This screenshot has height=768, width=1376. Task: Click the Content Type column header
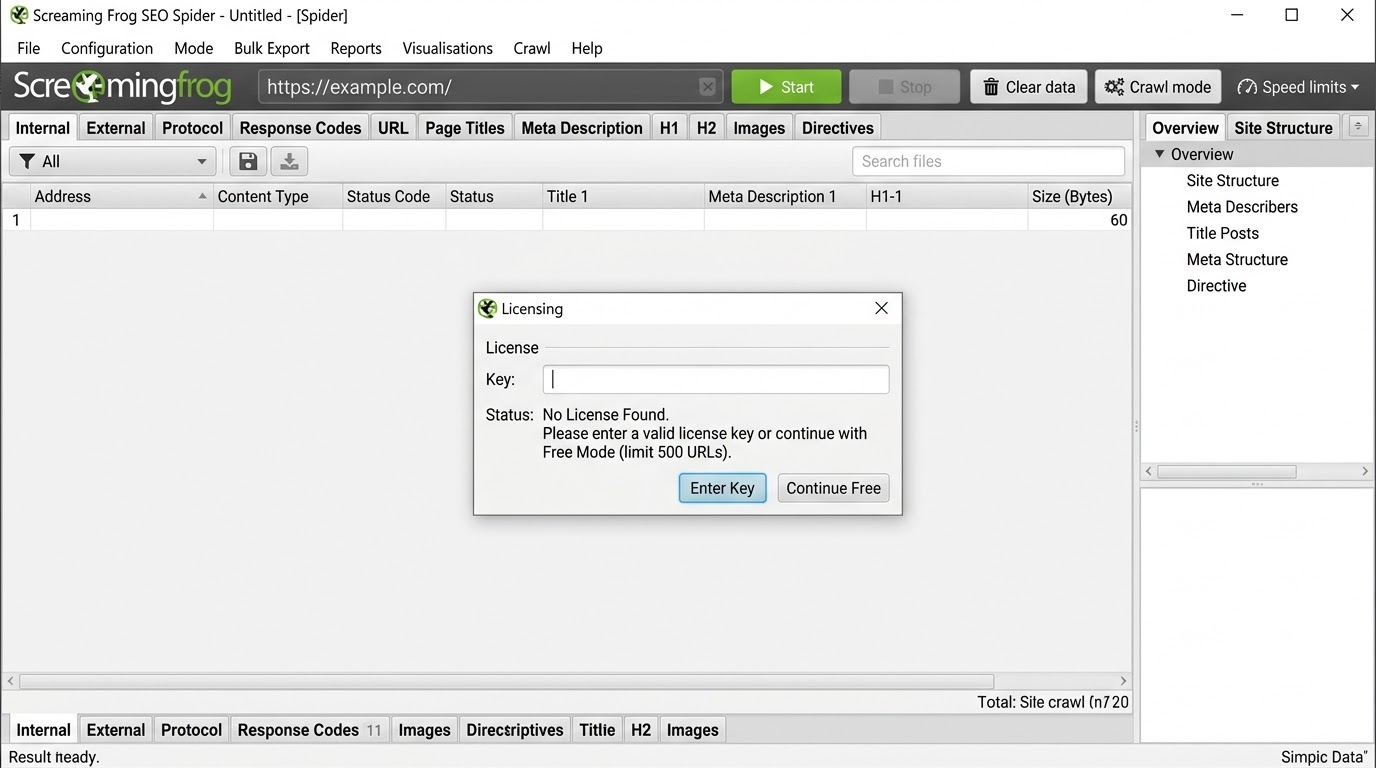pyautogui.click(x=278, y=196)
